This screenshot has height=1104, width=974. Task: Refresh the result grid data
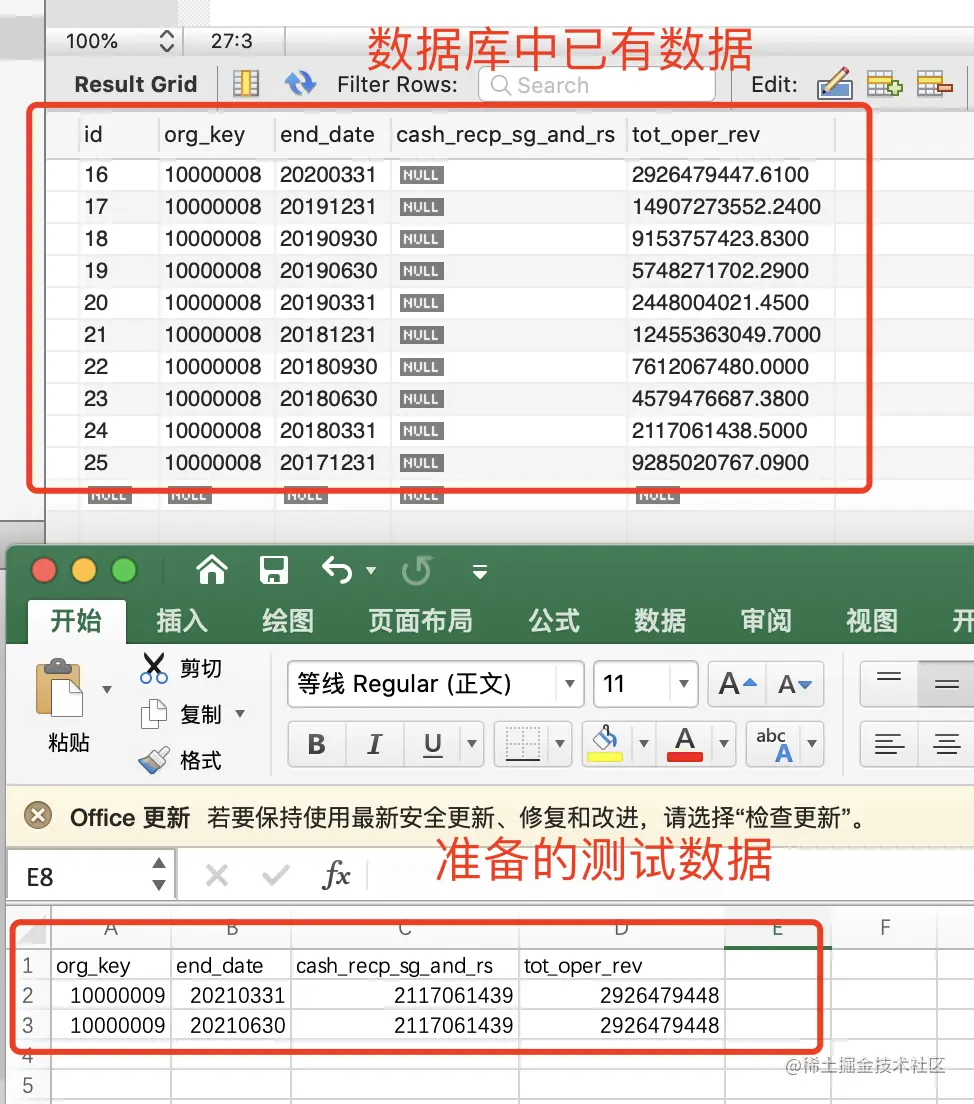point(301,84)
